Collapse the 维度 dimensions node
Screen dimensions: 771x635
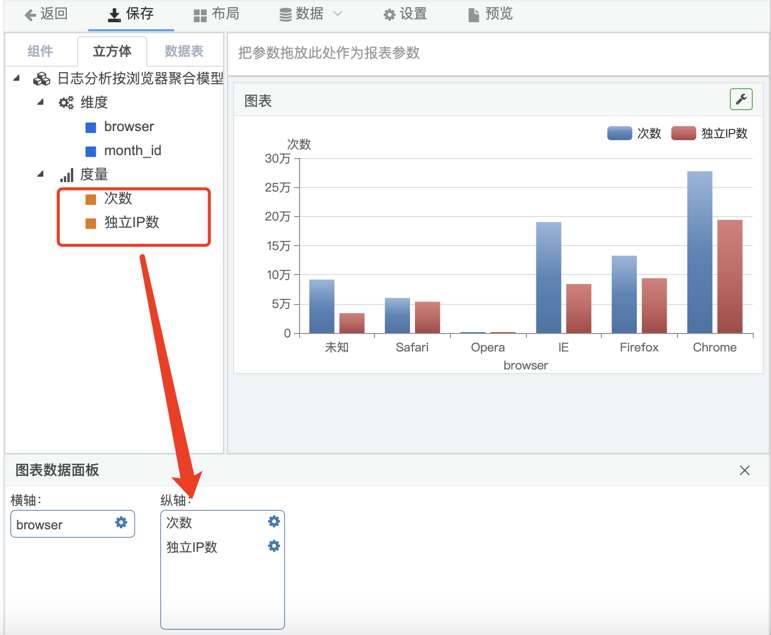pyautogui.click(x=41, y=102)
